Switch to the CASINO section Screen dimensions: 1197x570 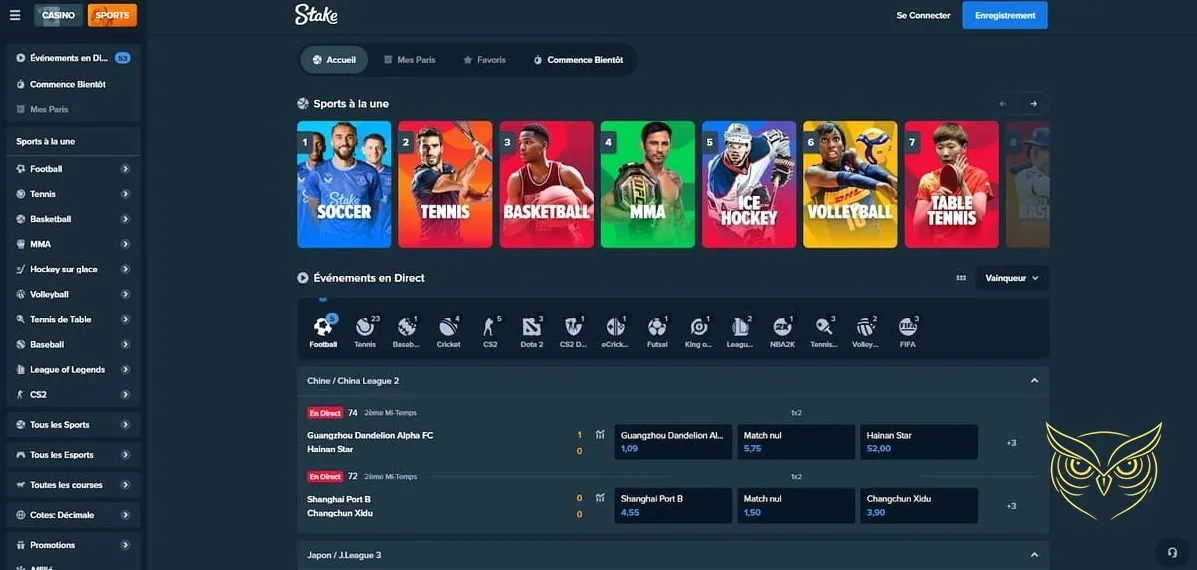tap(58, 15)
